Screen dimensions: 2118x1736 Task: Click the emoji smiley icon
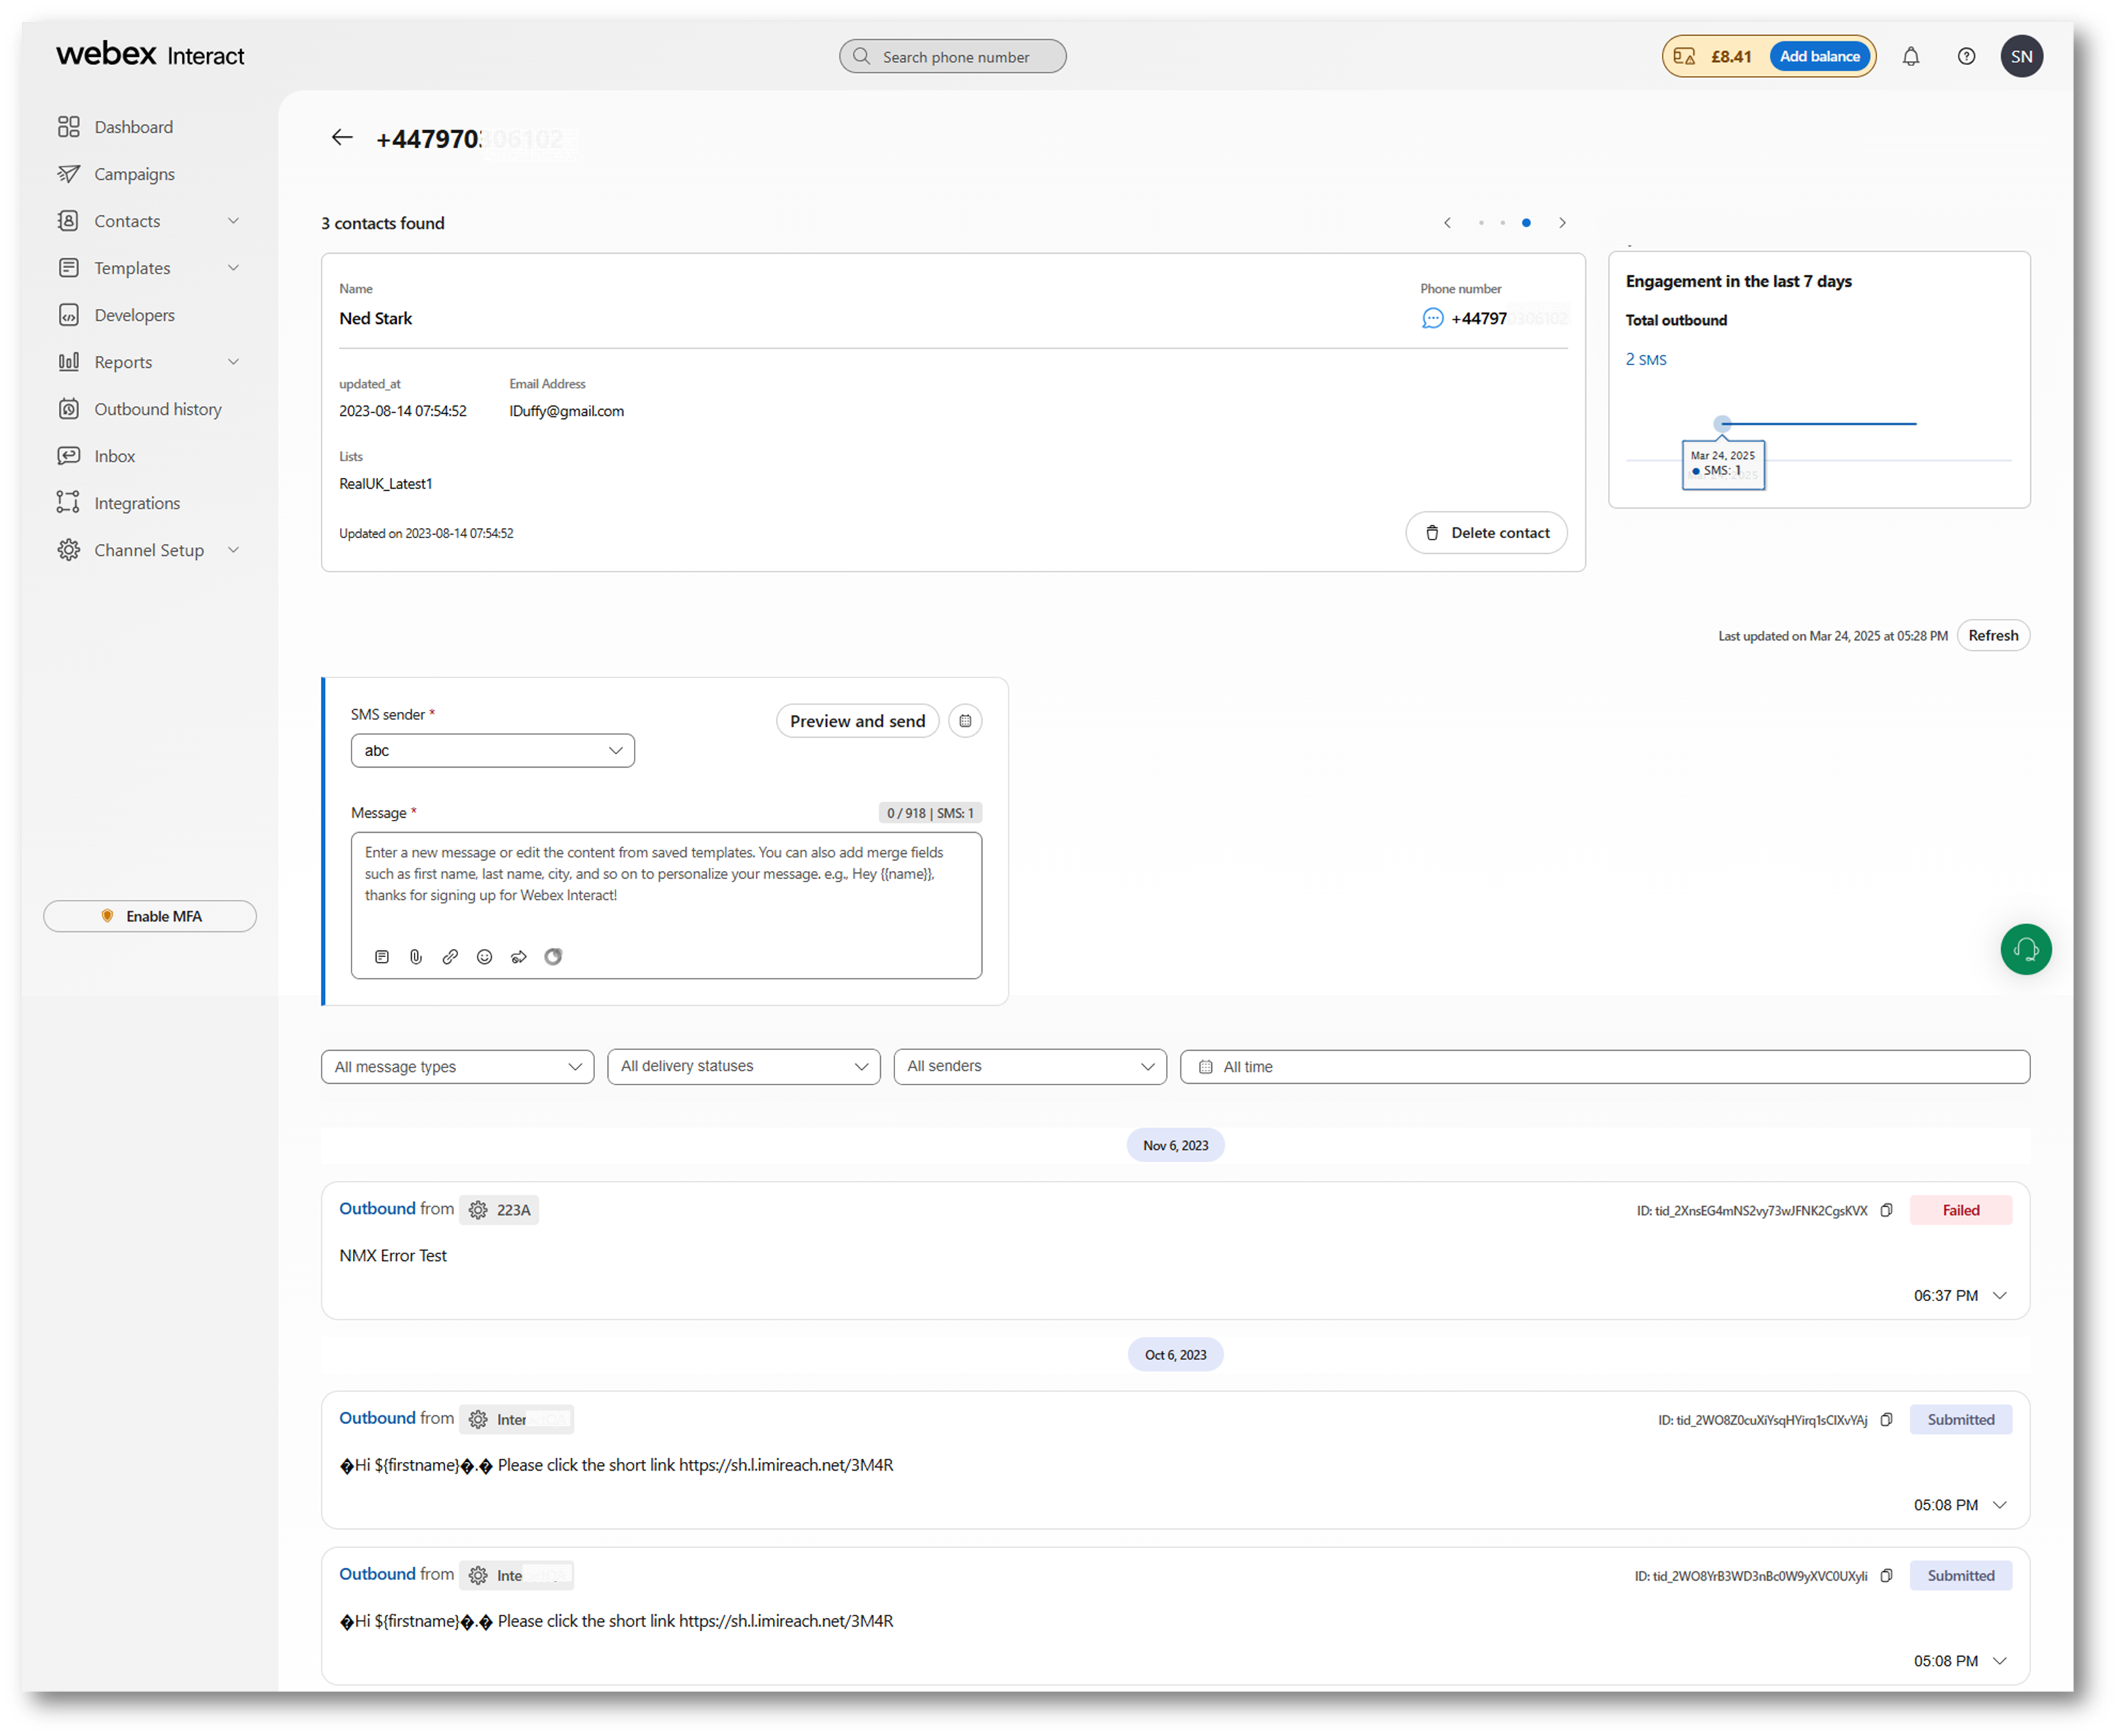(x=484, y=957)
